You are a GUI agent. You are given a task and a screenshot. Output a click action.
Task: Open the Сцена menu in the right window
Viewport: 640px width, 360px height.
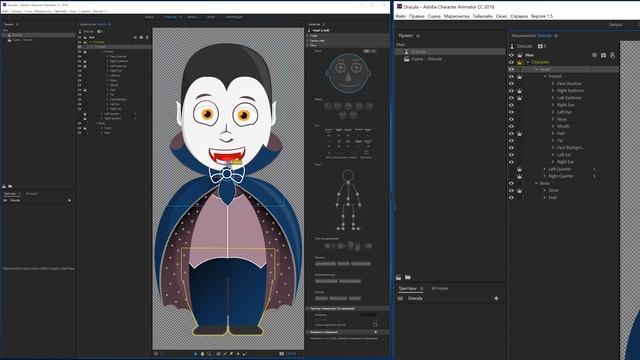pos(434,16)
